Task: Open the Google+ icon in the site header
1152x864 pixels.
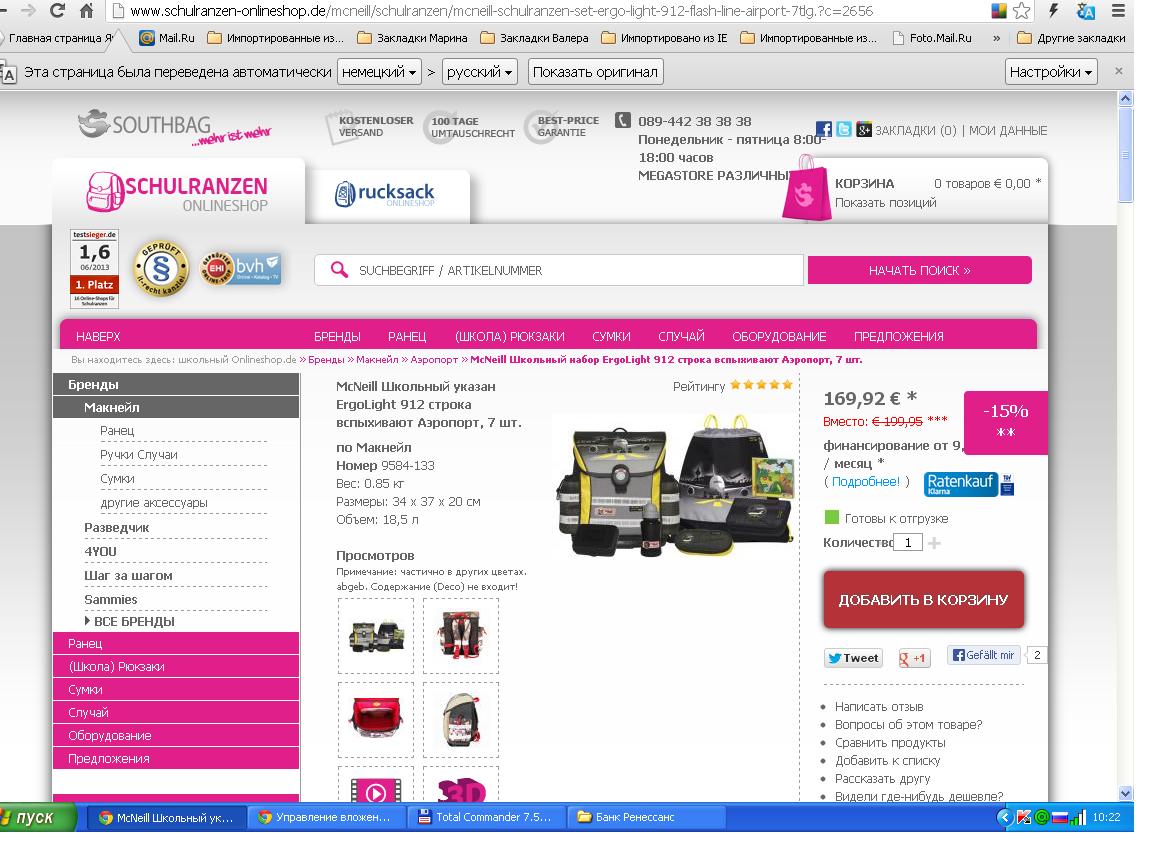Action: (x=864, y=129)
